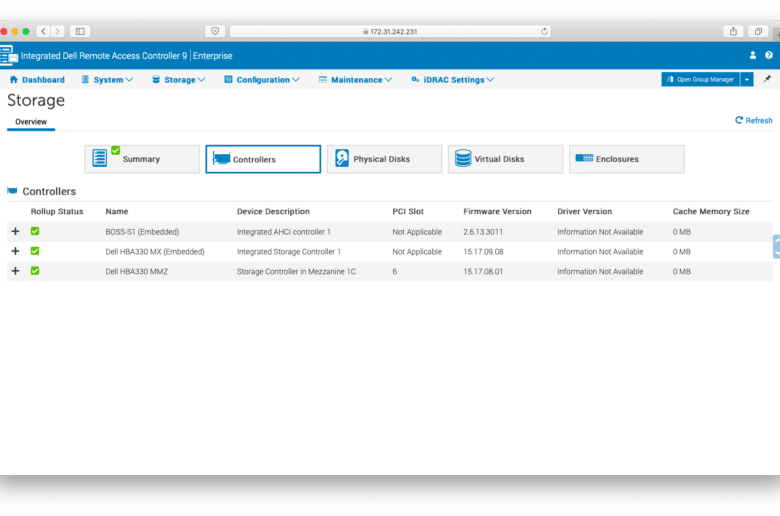This screenshot has width=780, height=516.
Task: Open the help question mark icon
Action: tap(769, 55)
